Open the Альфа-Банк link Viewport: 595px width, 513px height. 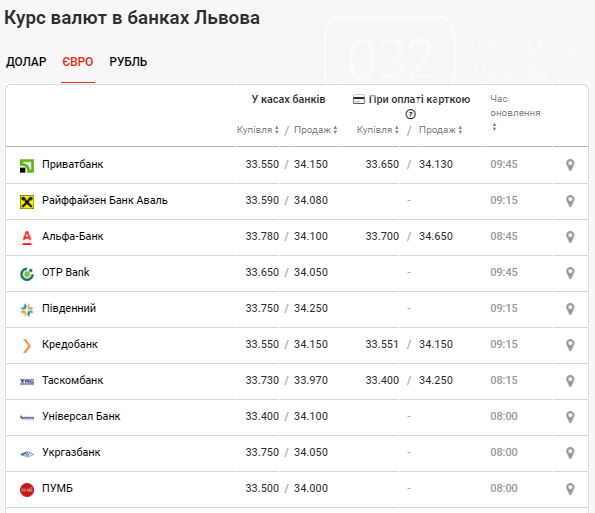point(72,236)
